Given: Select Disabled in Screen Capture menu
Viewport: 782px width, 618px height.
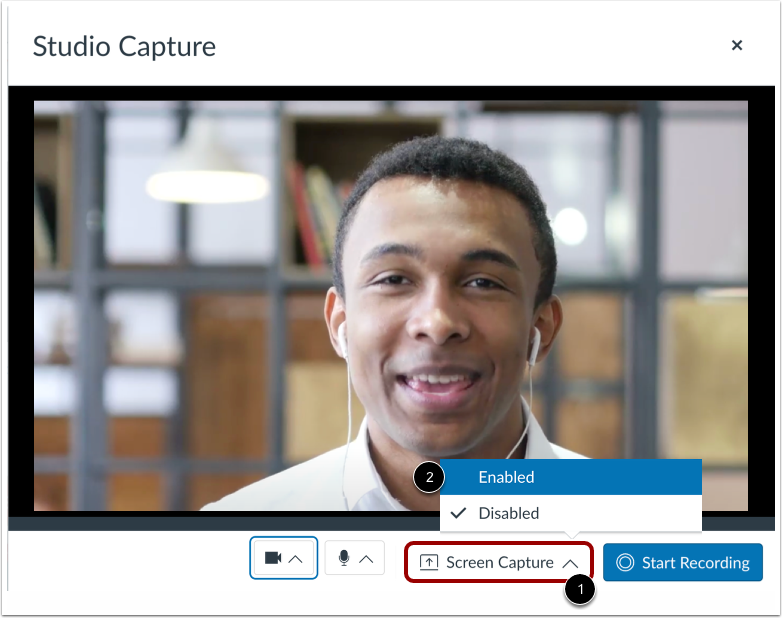Looking at the screenshot, I should coord(571,513).
